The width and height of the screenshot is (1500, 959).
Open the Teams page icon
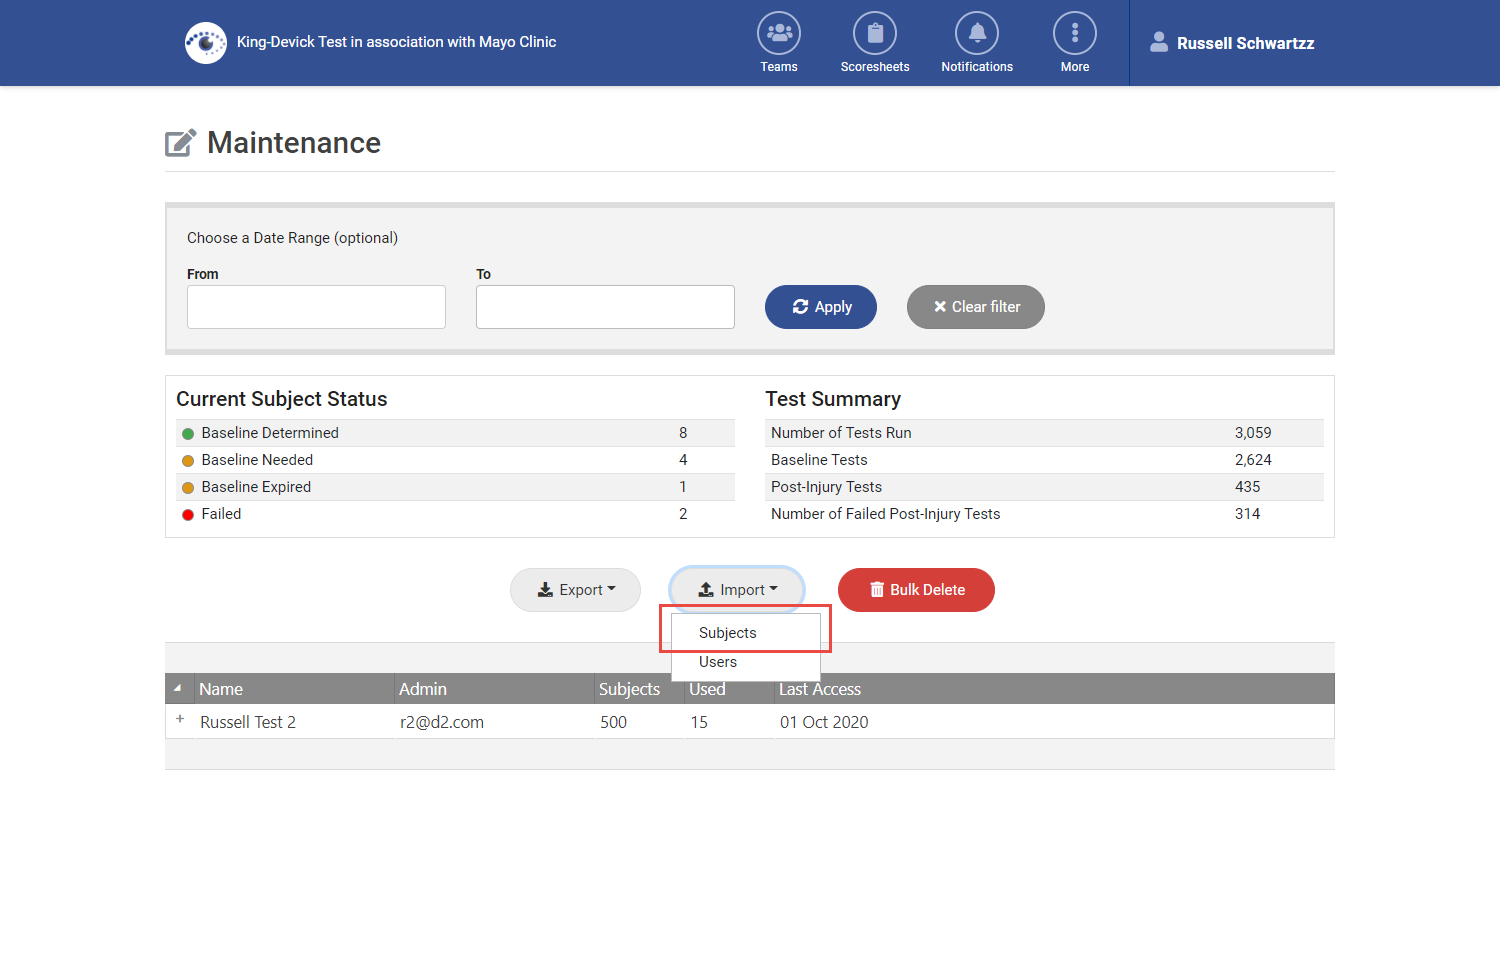tap(778, 34)
